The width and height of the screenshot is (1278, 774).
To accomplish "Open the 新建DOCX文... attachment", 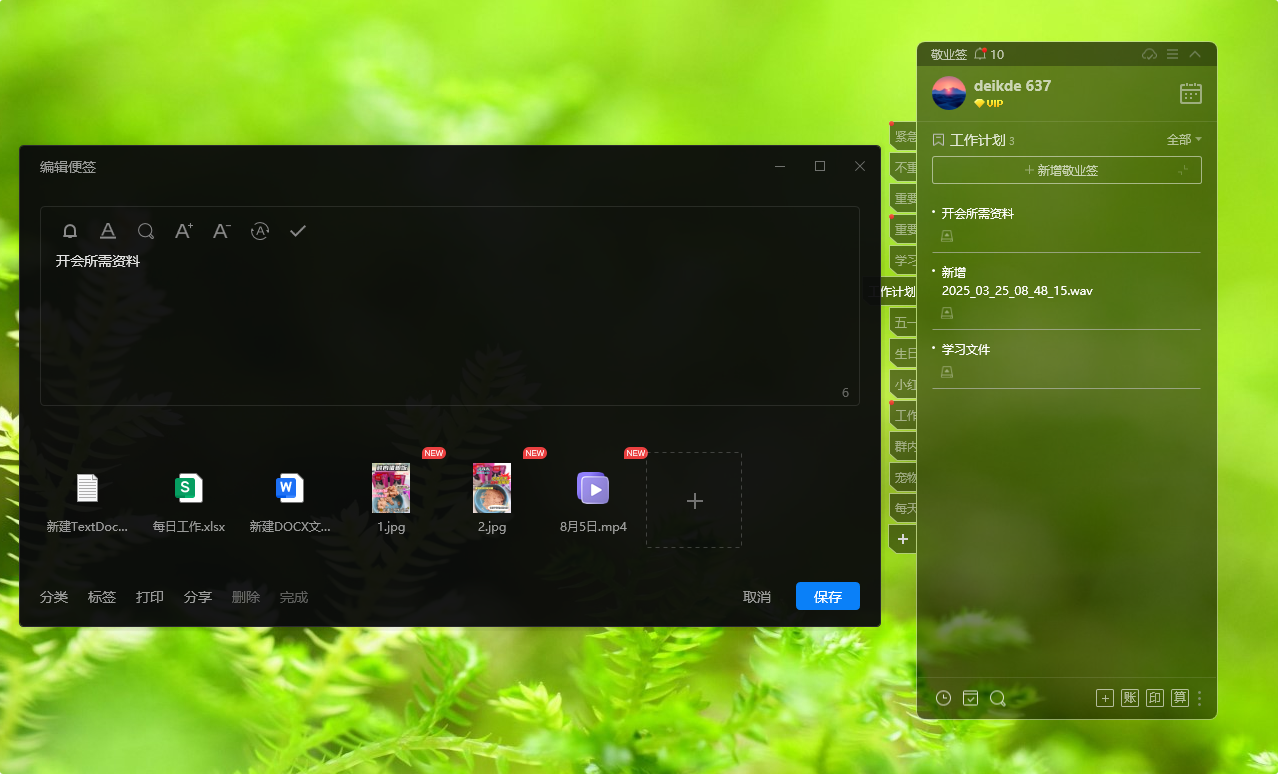I will click(290, 502).
